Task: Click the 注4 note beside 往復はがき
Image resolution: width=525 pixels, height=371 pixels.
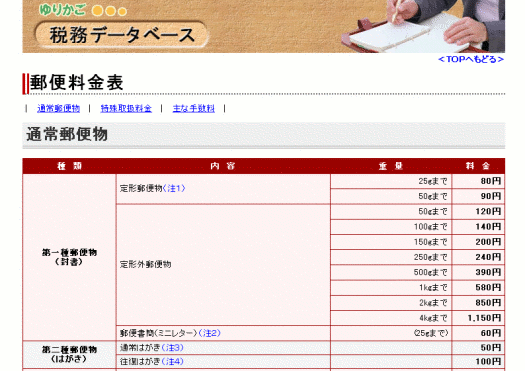Action: click(173, 362)
